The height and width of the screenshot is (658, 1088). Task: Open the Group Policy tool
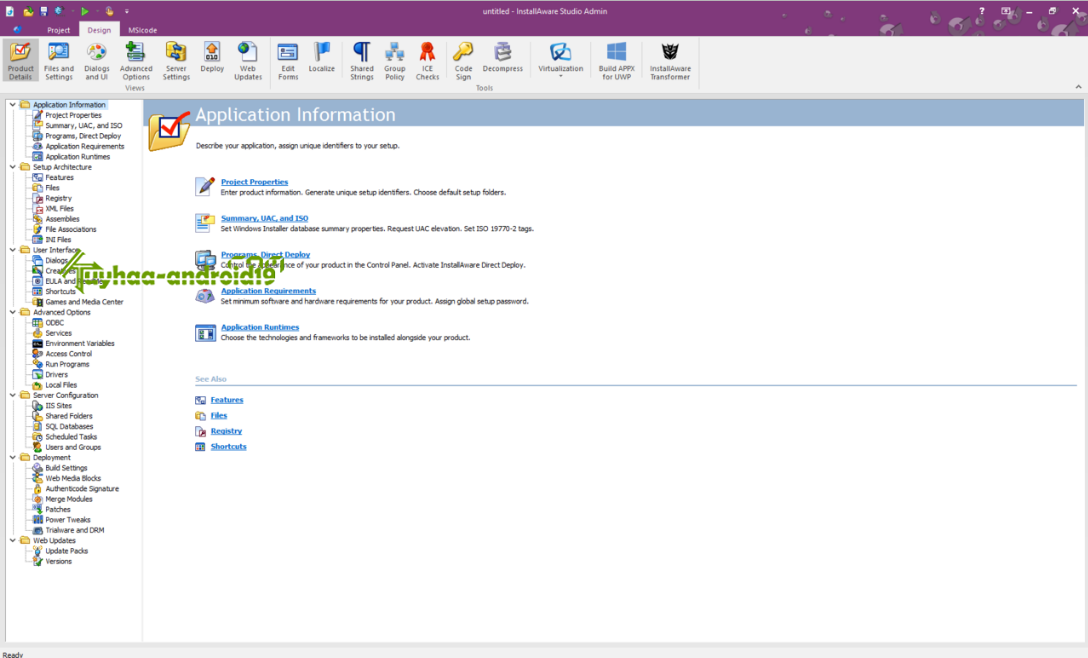[394, 61]
